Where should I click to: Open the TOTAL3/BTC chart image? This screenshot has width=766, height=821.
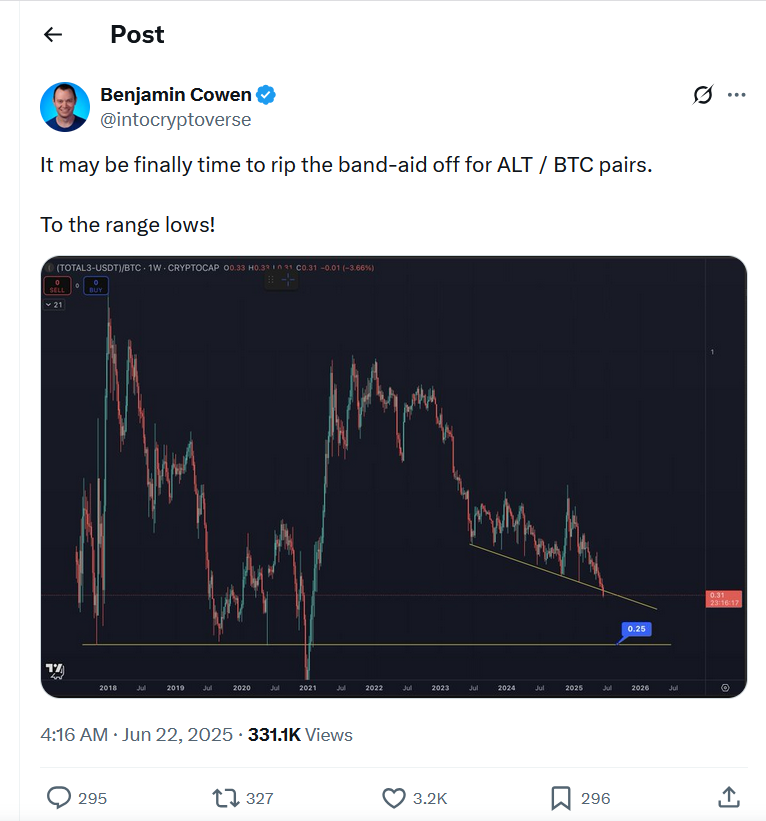tap(394, 477)
